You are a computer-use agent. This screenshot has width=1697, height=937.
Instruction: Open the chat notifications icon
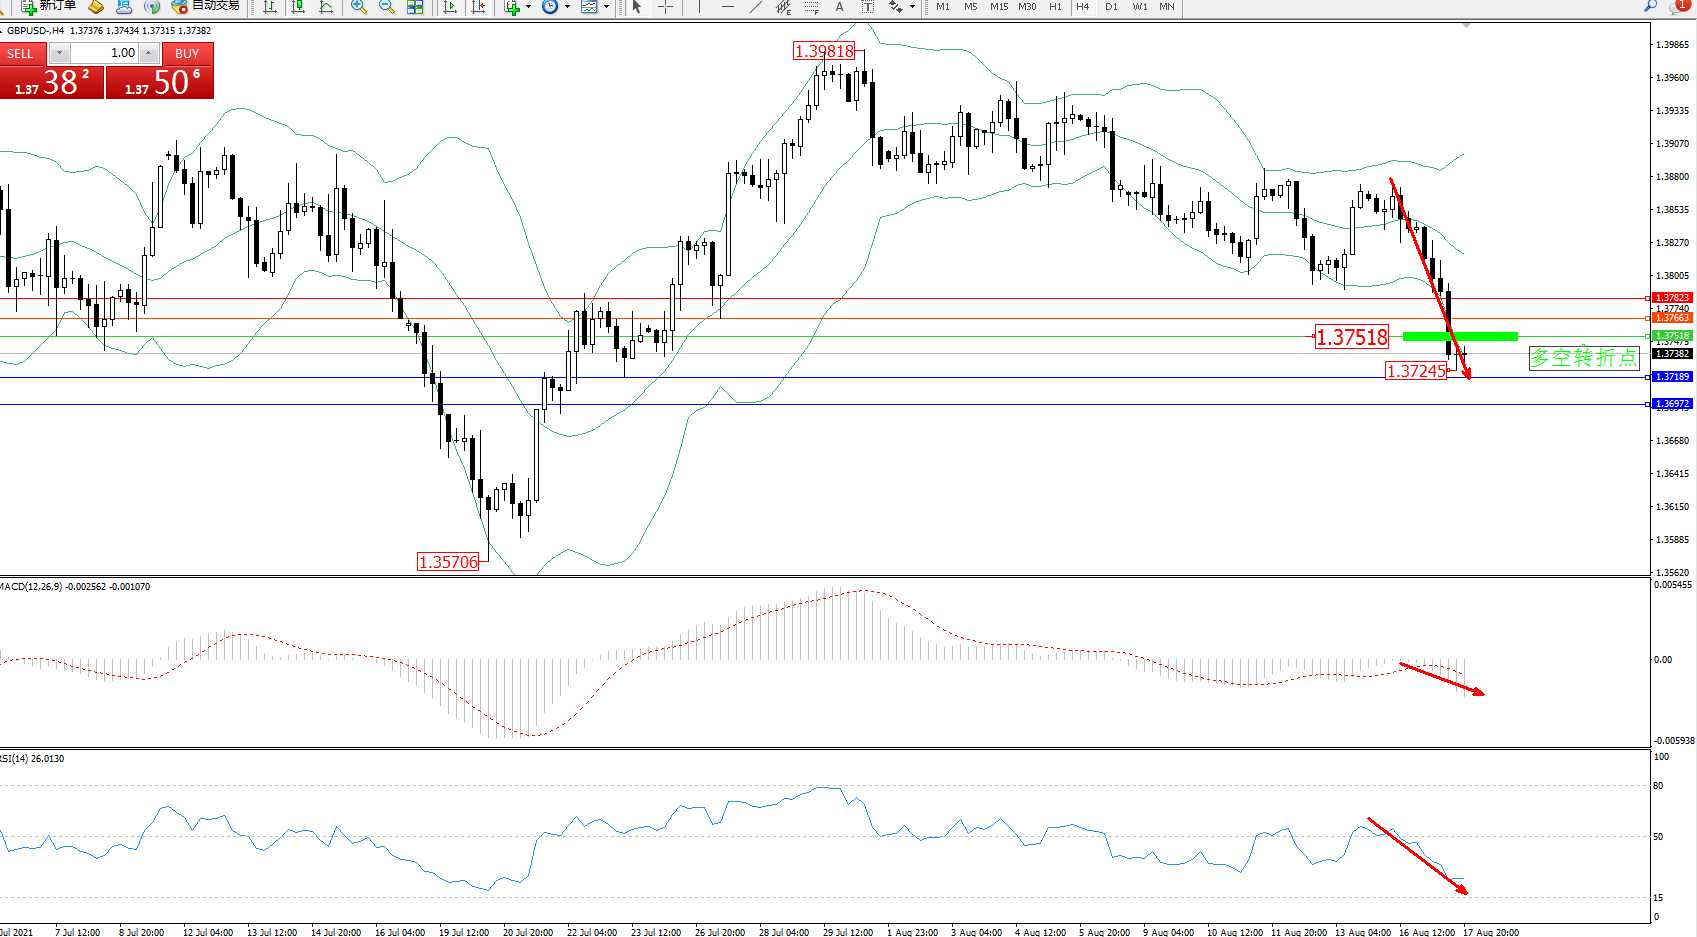tap(1679, 6)
